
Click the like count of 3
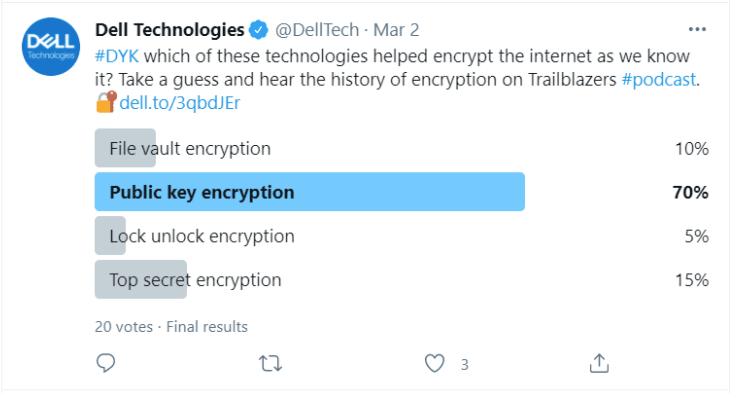coord(464,365)
